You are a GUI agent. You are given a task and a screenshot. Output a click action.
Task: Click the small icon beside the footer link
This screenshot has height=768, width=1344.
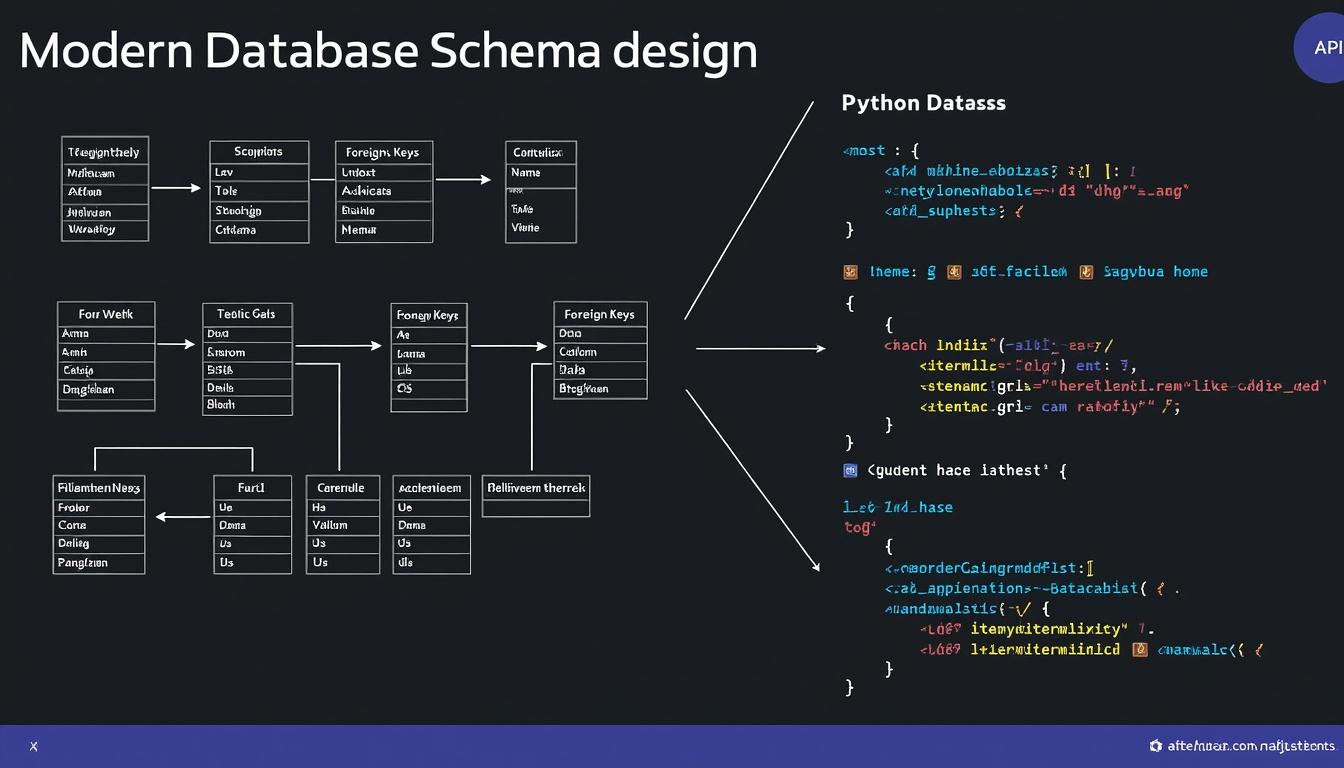tap(1156, 746)
